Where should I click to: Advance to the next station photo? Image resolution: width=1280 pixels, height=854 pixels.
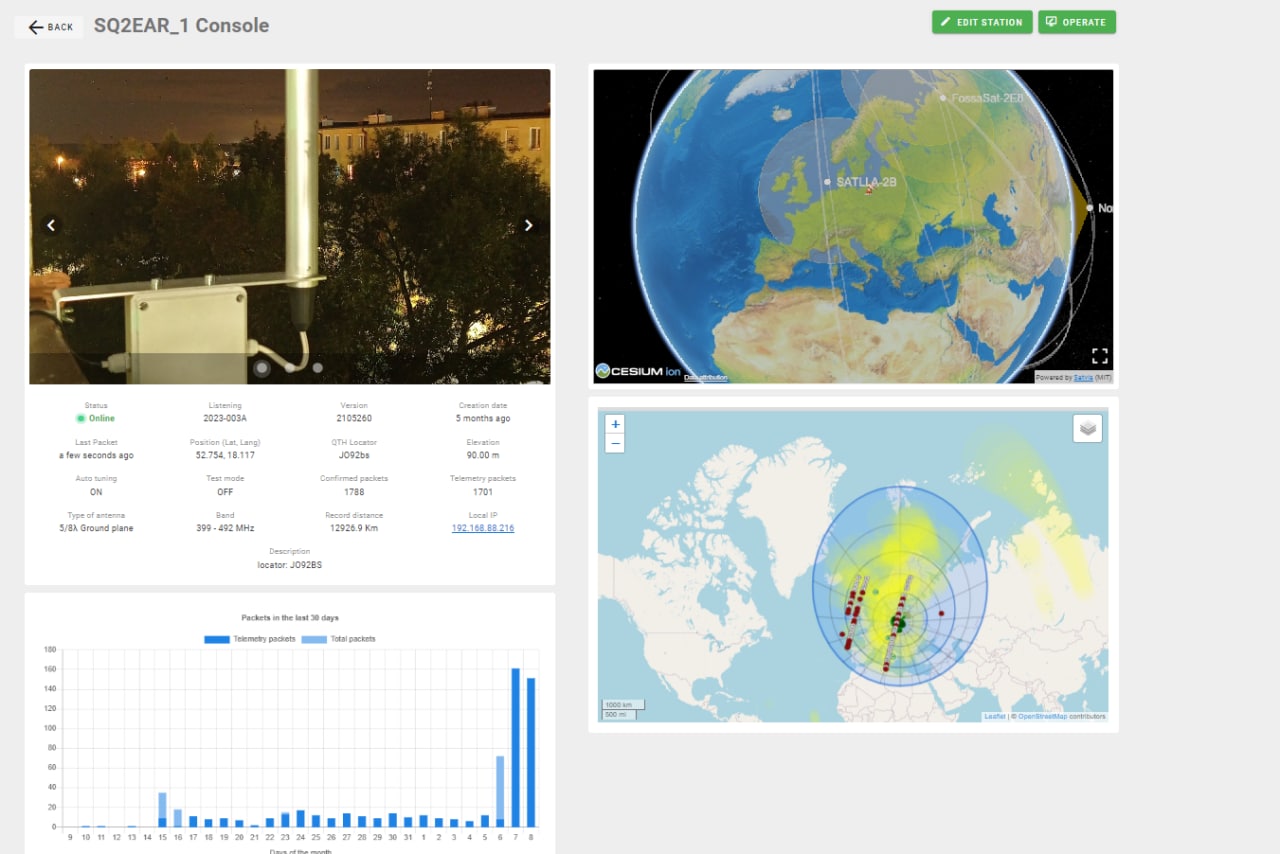(x=529, y=225)
